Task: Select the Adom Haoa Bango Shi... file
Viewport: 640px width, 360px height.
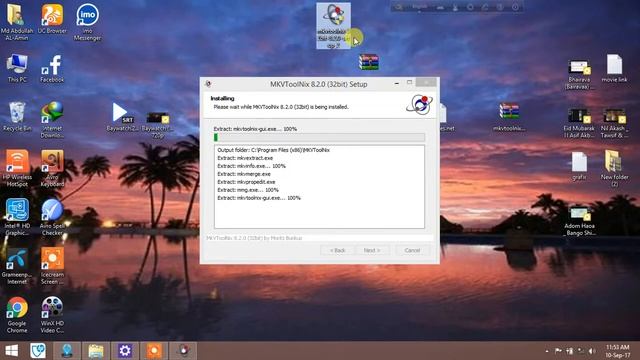Action: click(x=579, y=221)
